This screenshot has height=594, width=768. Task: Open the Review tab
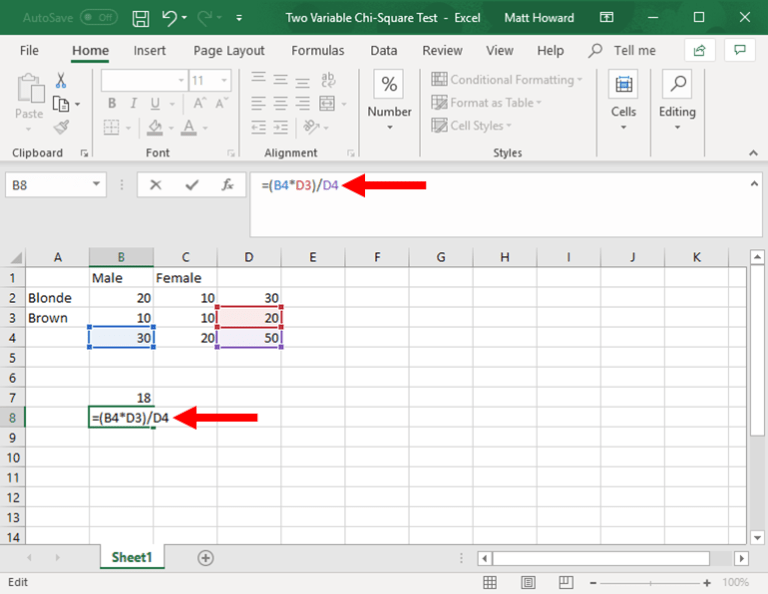click(442, 50)
